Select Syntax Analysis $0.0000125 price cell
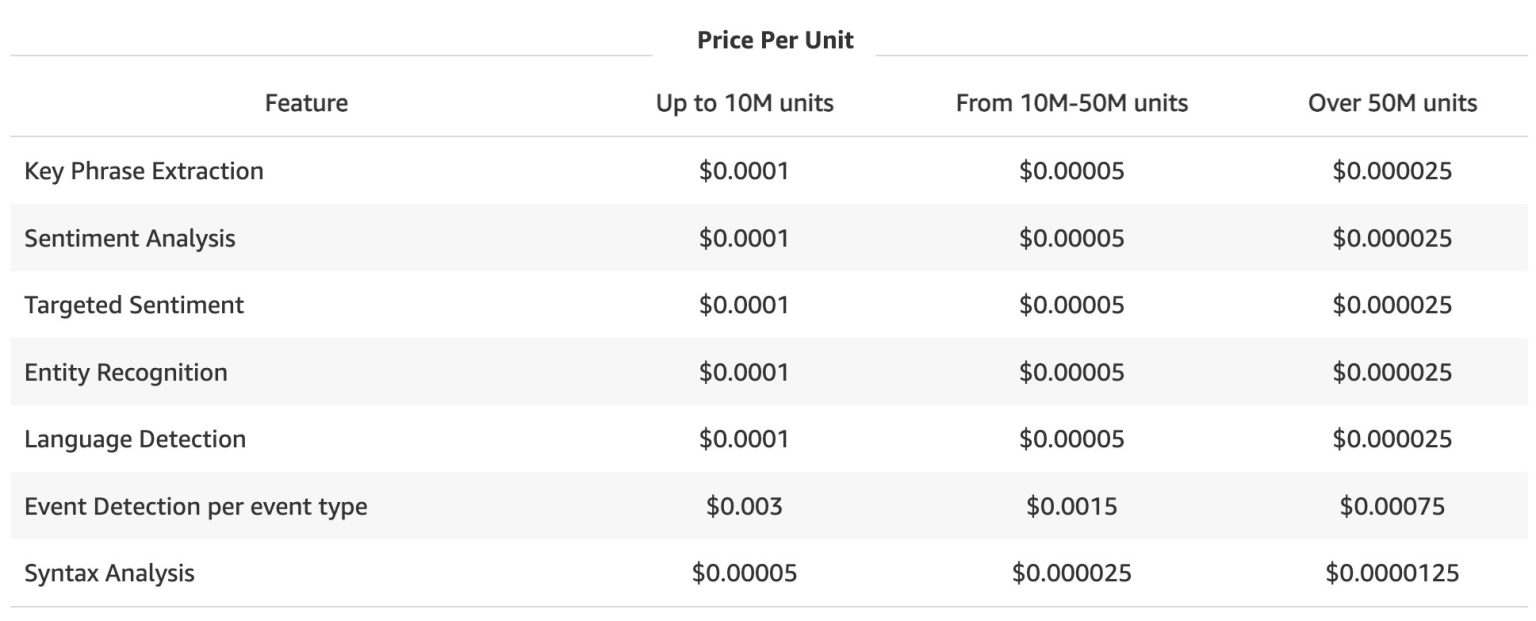The image size is (1536, 621). coord(1392,573)
